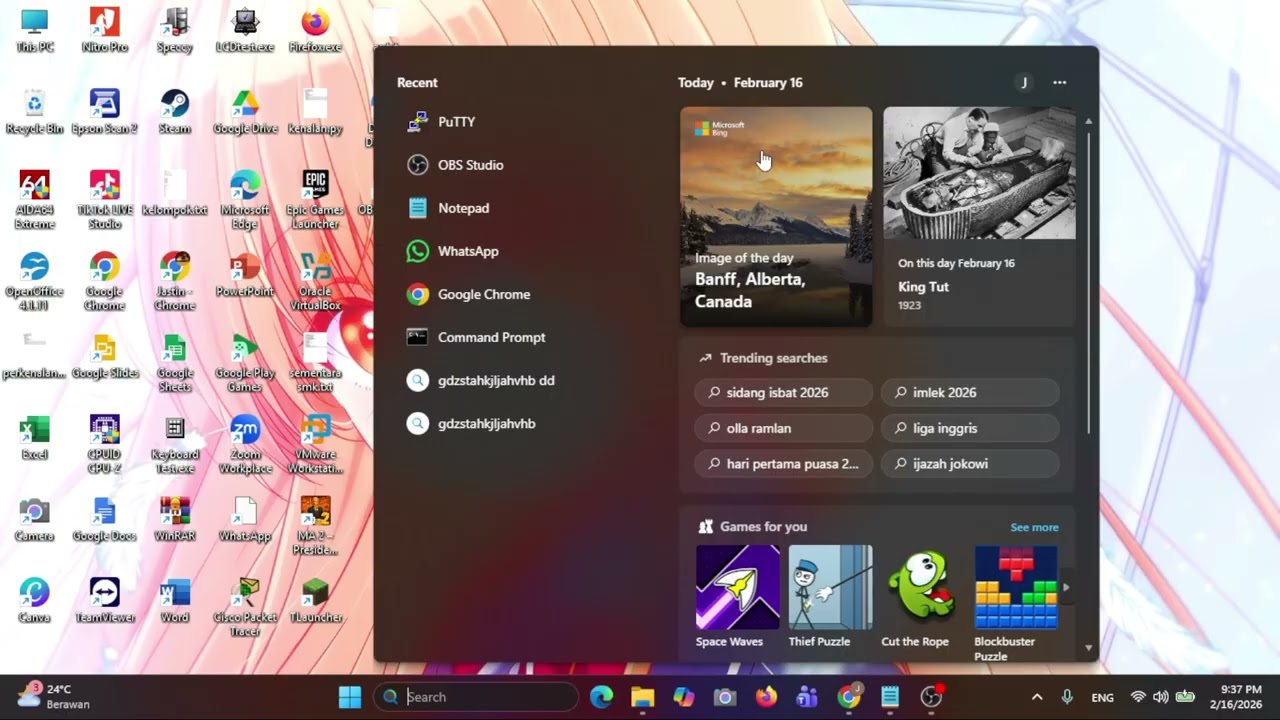Open Microsoft Teams from the taskbar
1280x720 pixels.
pyautogui.click(x=807, y=697)
